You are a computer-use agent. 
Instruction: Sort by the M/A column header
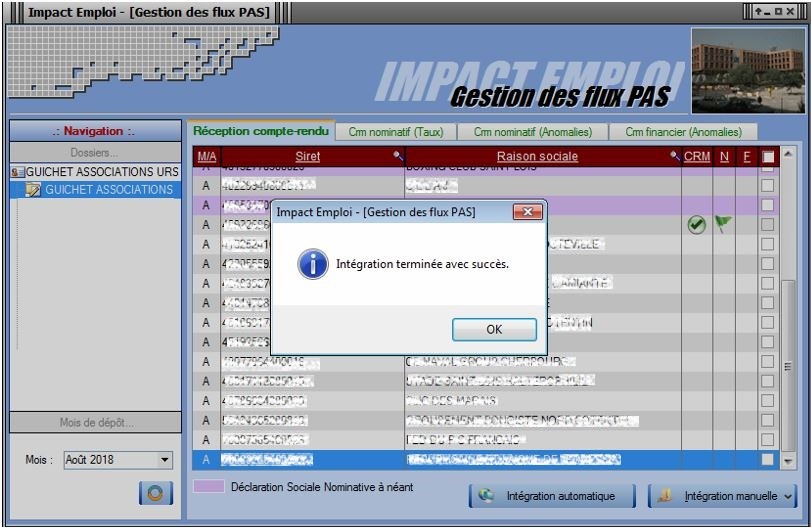pyautogui.click(x=207, y=156)
